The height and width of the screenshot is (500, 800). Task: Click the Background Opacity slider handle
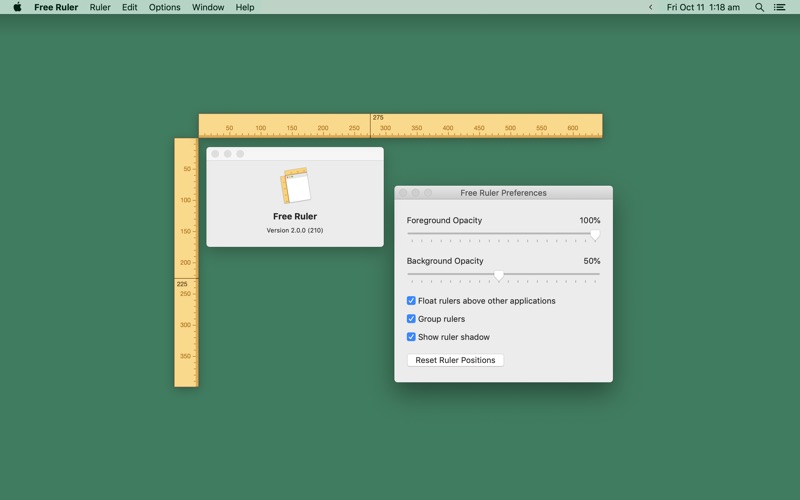click(x=499, y=275)
